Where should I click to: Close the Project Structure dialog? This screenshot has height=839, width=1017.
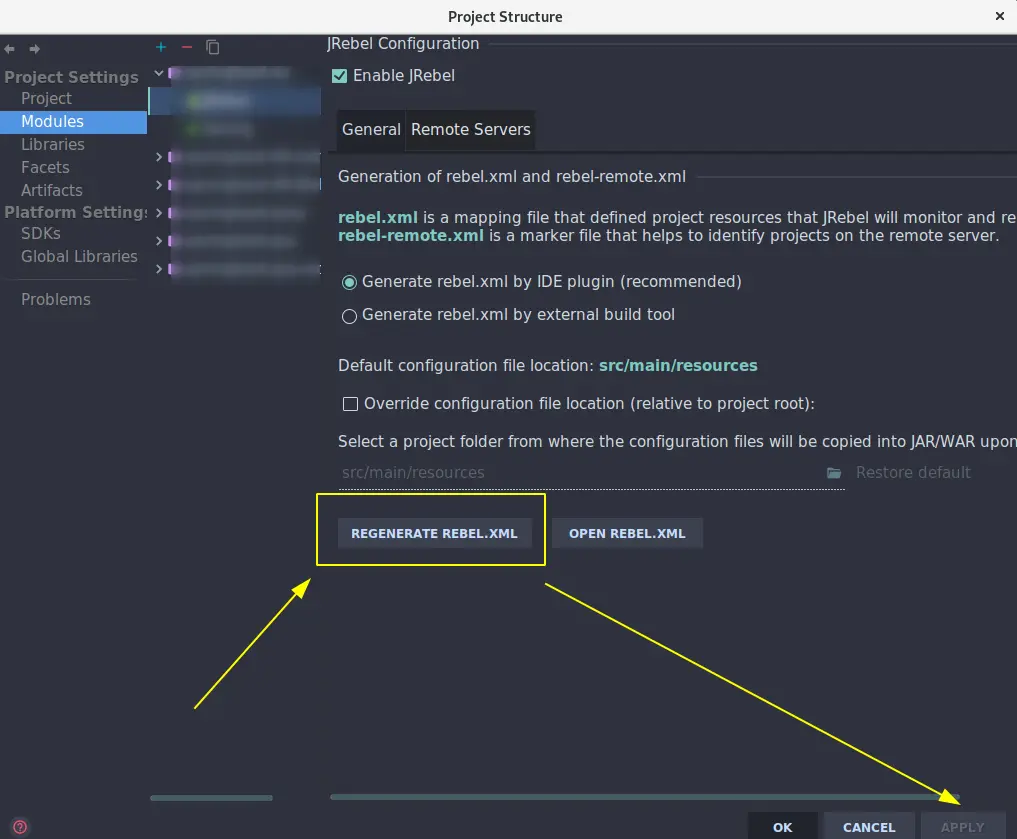click(999, 16)
